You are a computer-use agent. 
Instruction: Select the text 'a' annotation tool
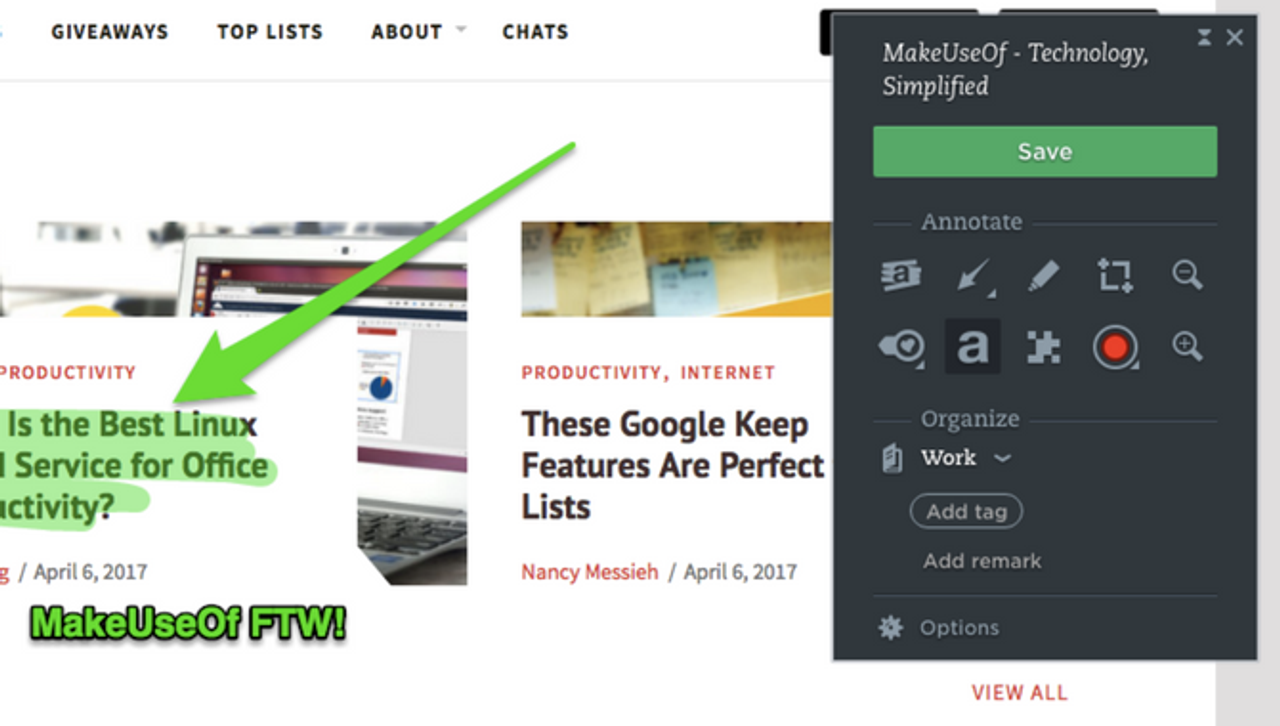pyautogui.click(x=973, y=347)
